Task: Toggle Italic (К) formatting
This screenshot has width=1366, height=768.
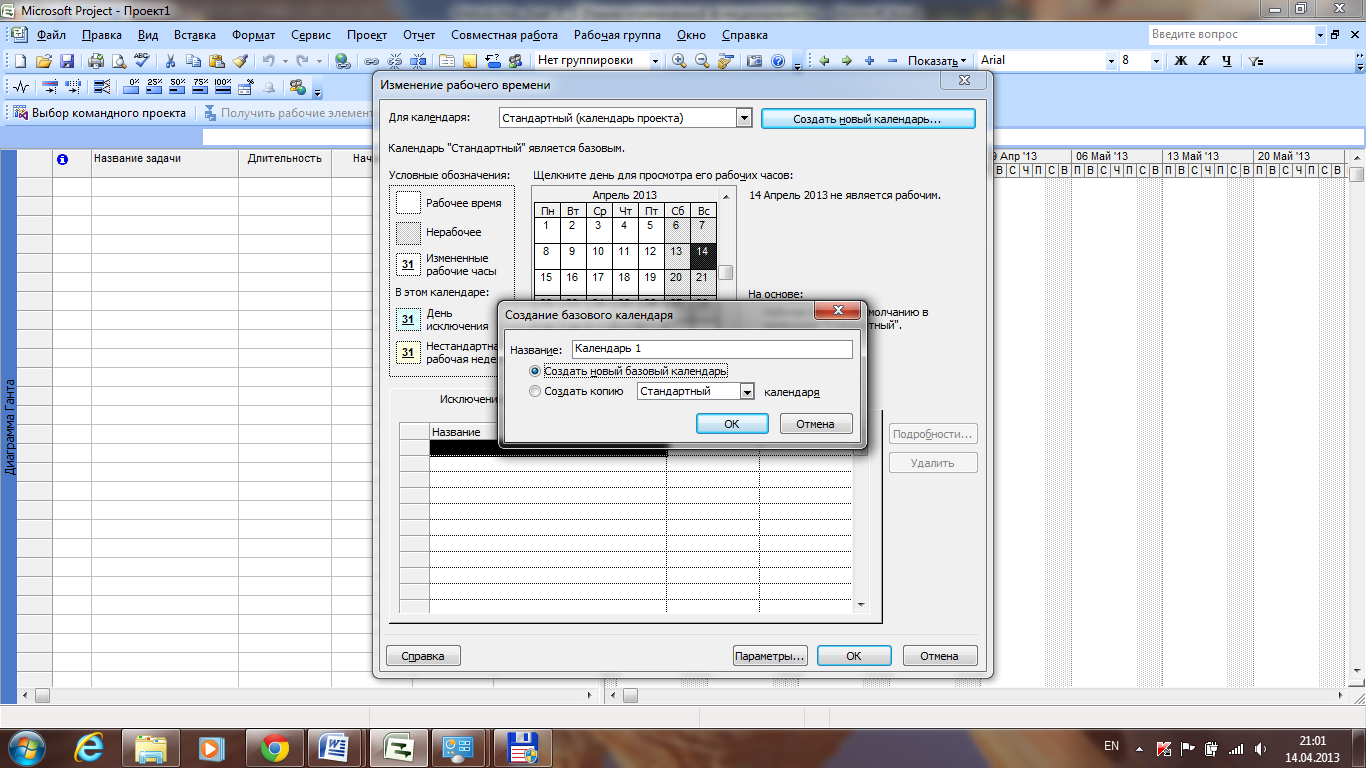Action: 1203,60
